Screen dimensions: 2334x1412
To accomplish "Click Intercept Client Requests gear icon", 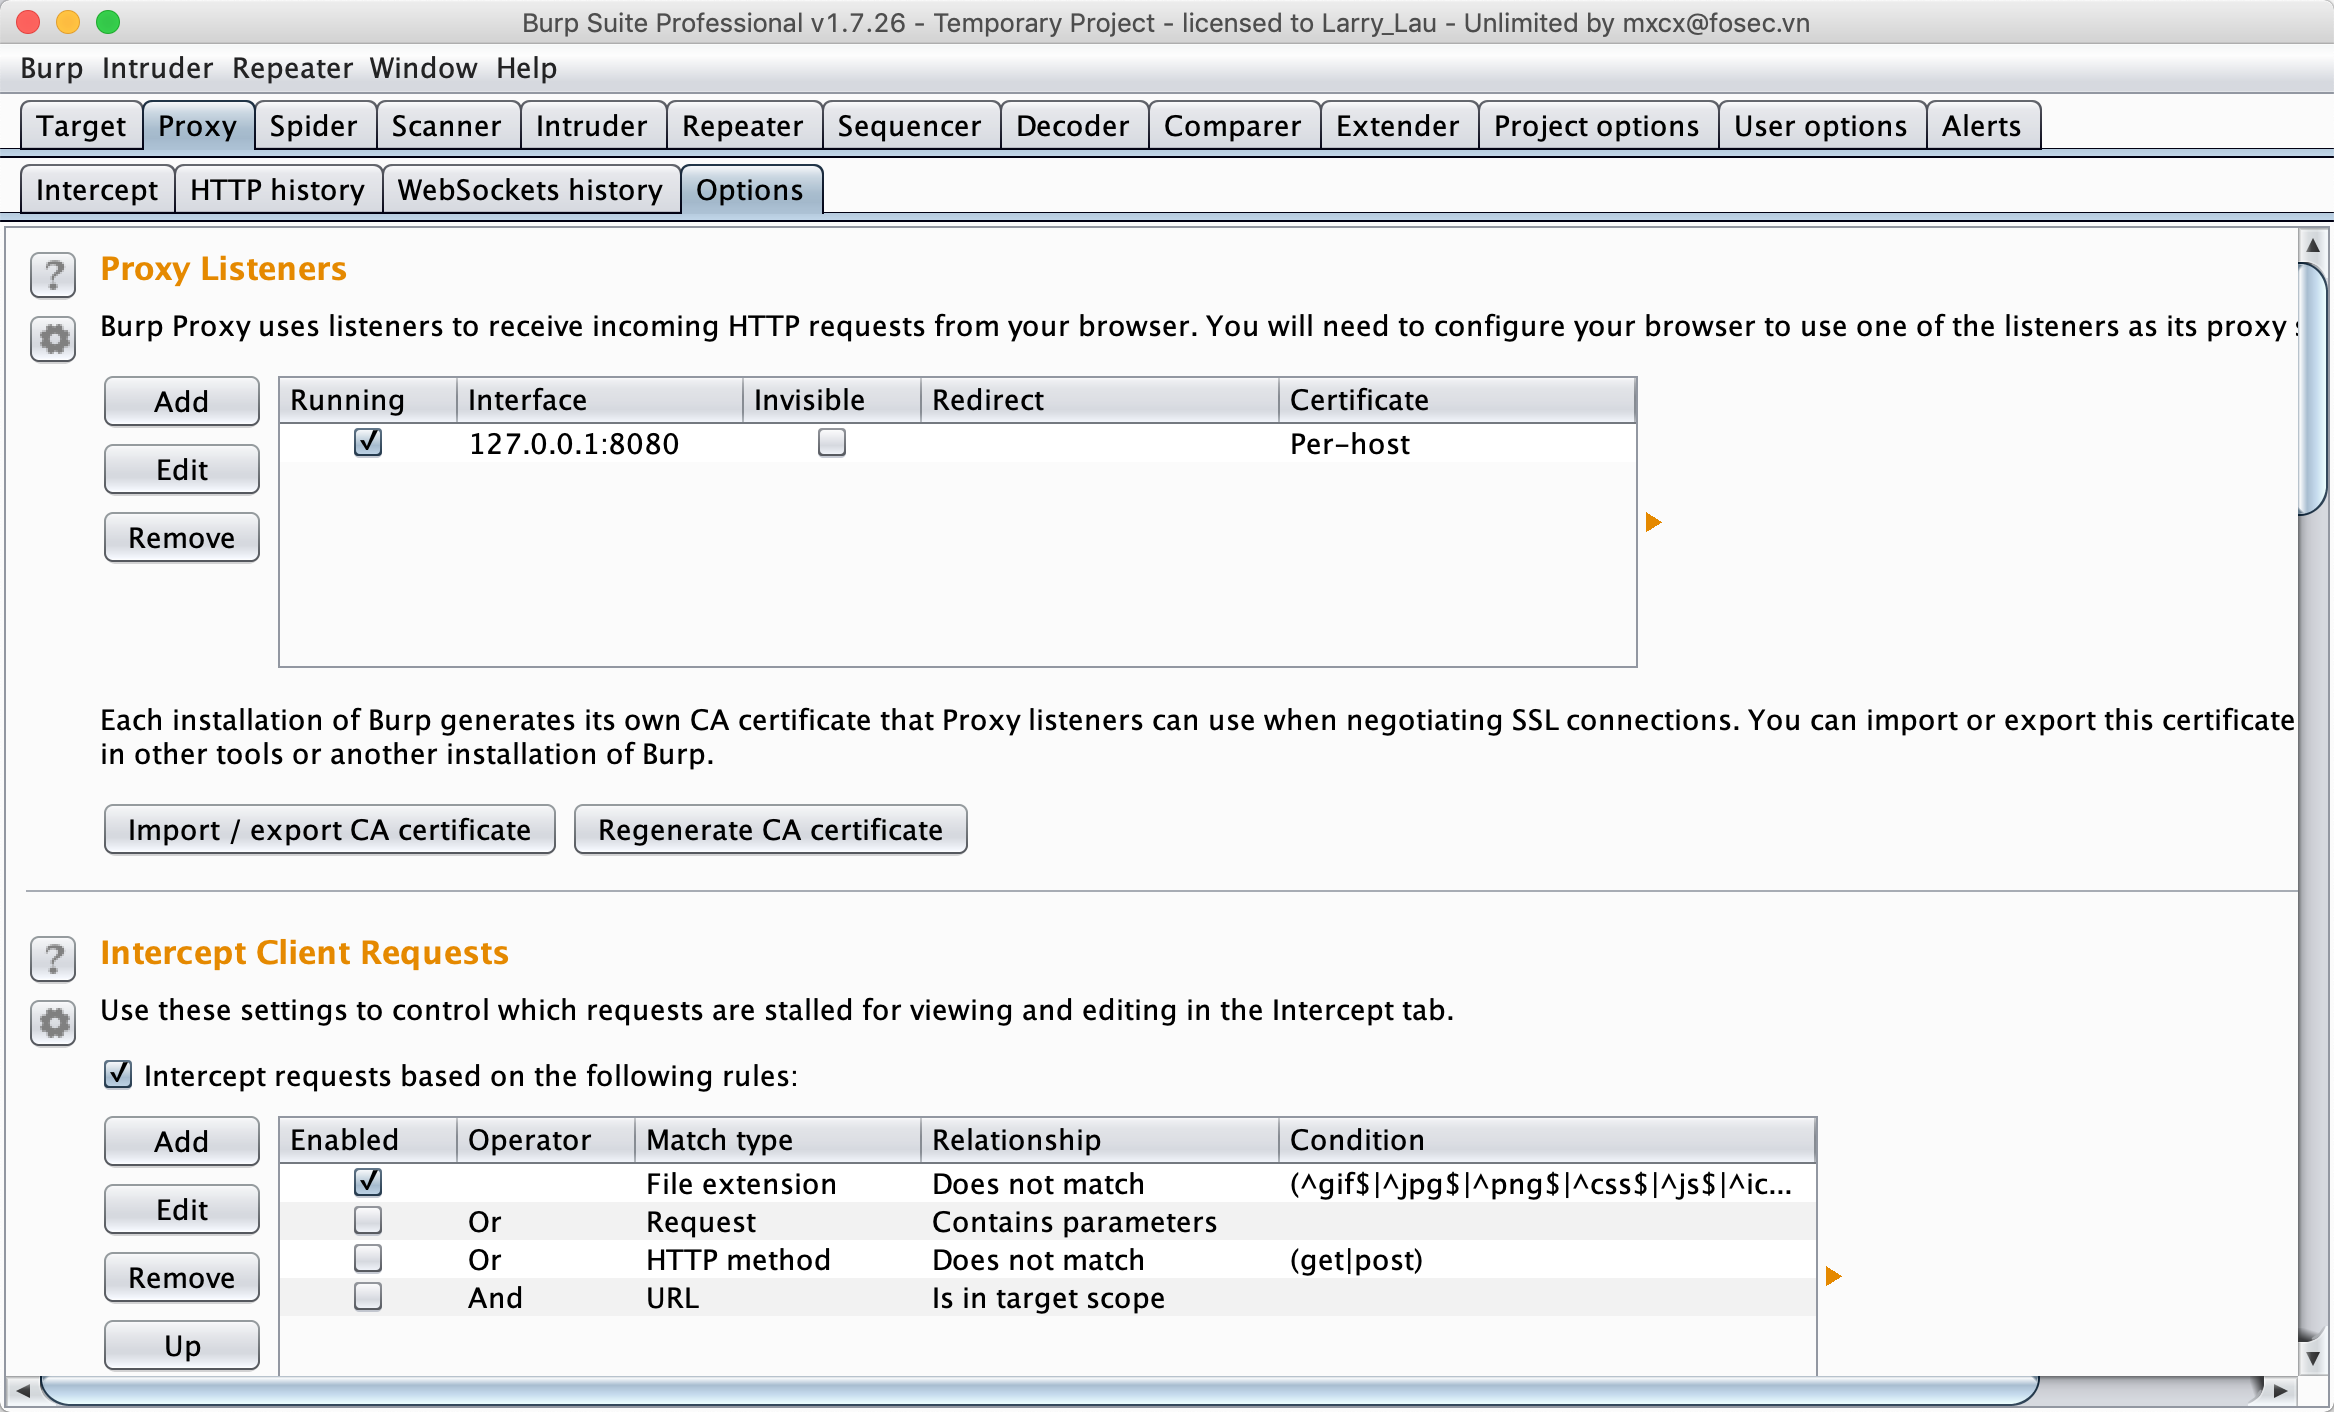I will pos(53,1023).
